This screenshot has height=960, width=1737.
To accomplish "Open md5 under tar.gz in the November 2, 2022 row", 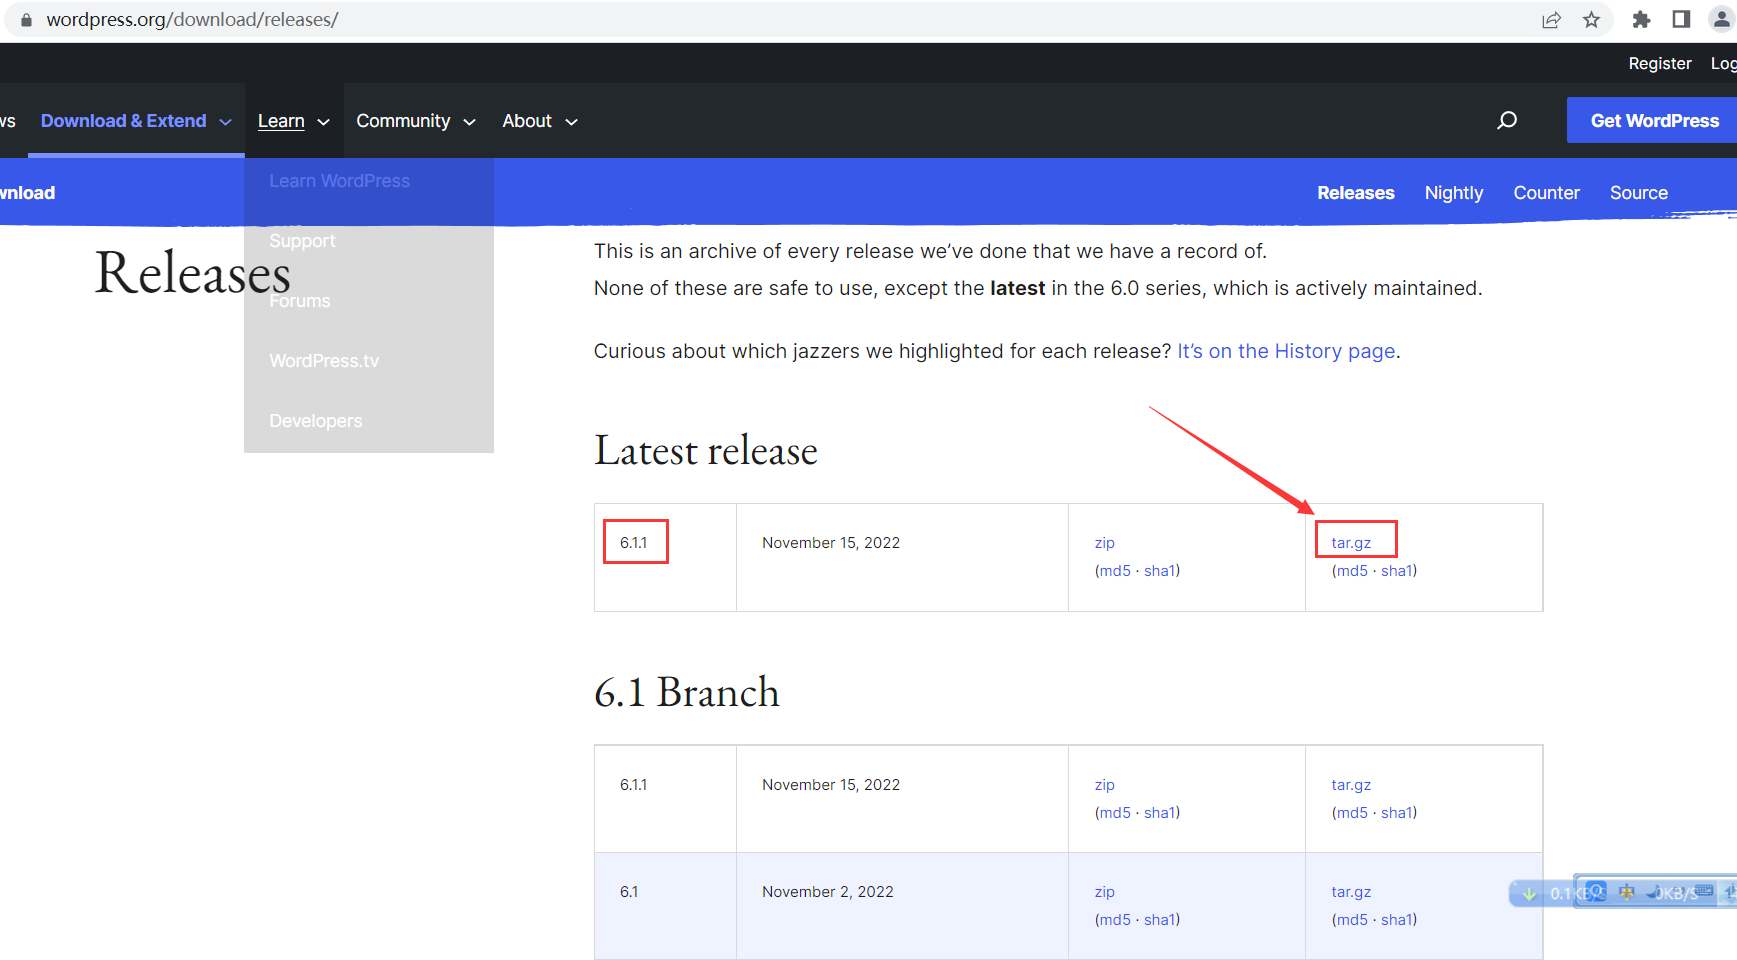I will pos(1352,920).
